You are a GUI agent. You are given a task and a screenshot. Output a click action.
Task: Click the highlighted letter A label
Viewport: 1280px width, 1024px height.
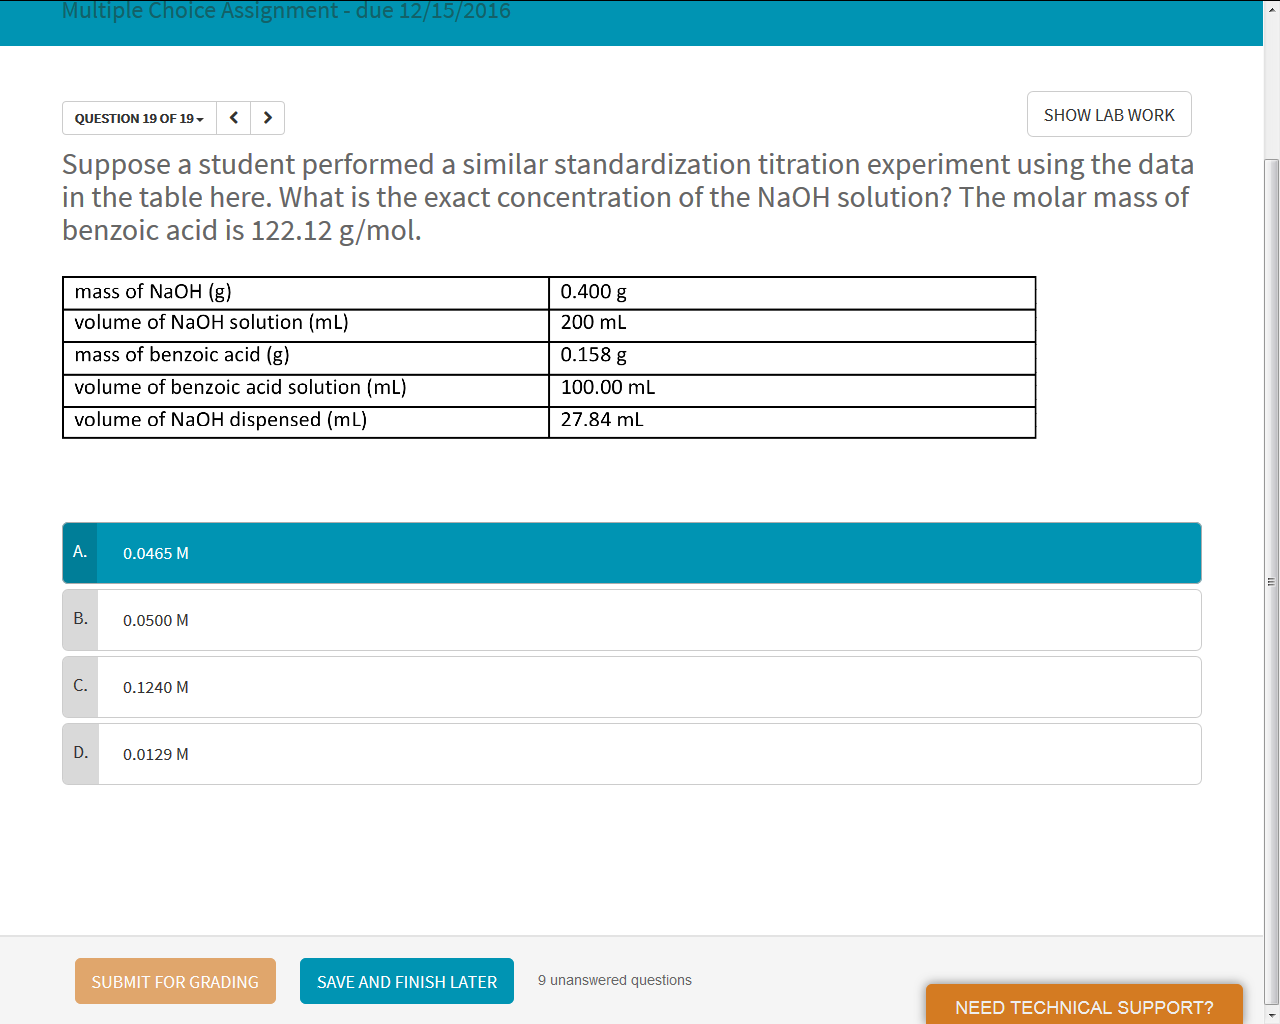[x=80, y=553]
